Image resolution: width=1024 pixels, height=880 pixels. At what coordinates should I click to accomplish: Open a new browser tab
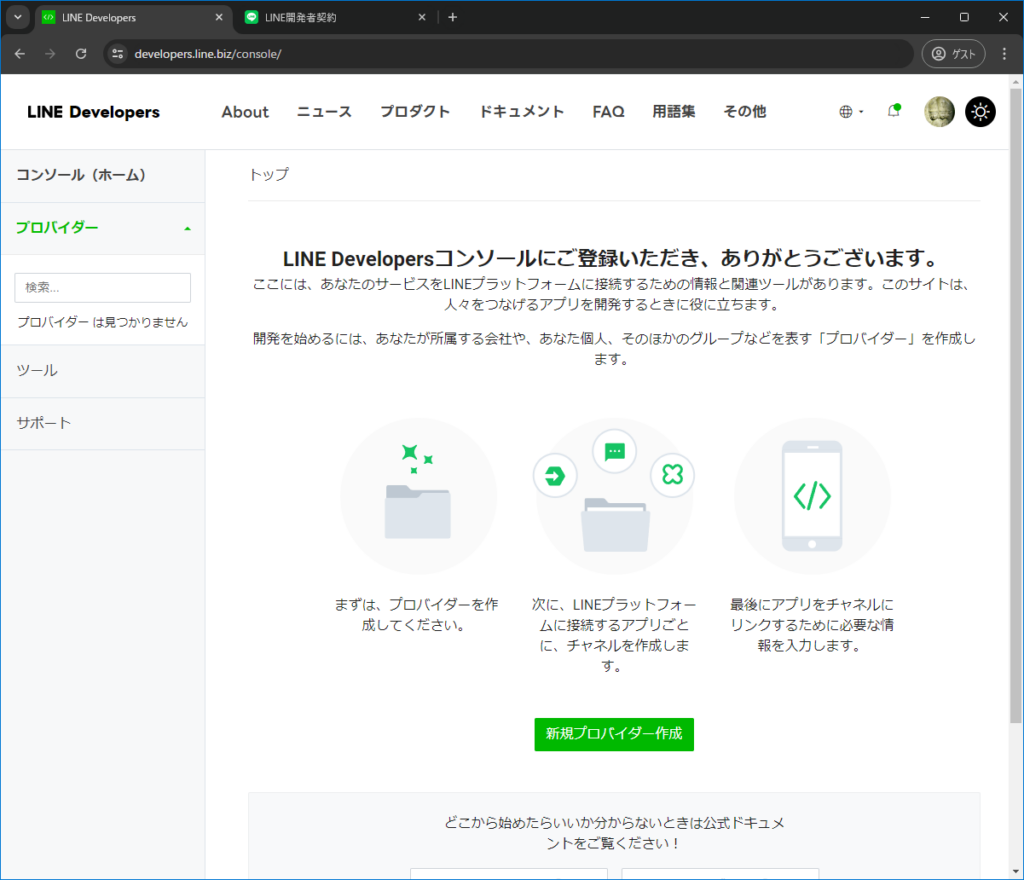(453, 18)
